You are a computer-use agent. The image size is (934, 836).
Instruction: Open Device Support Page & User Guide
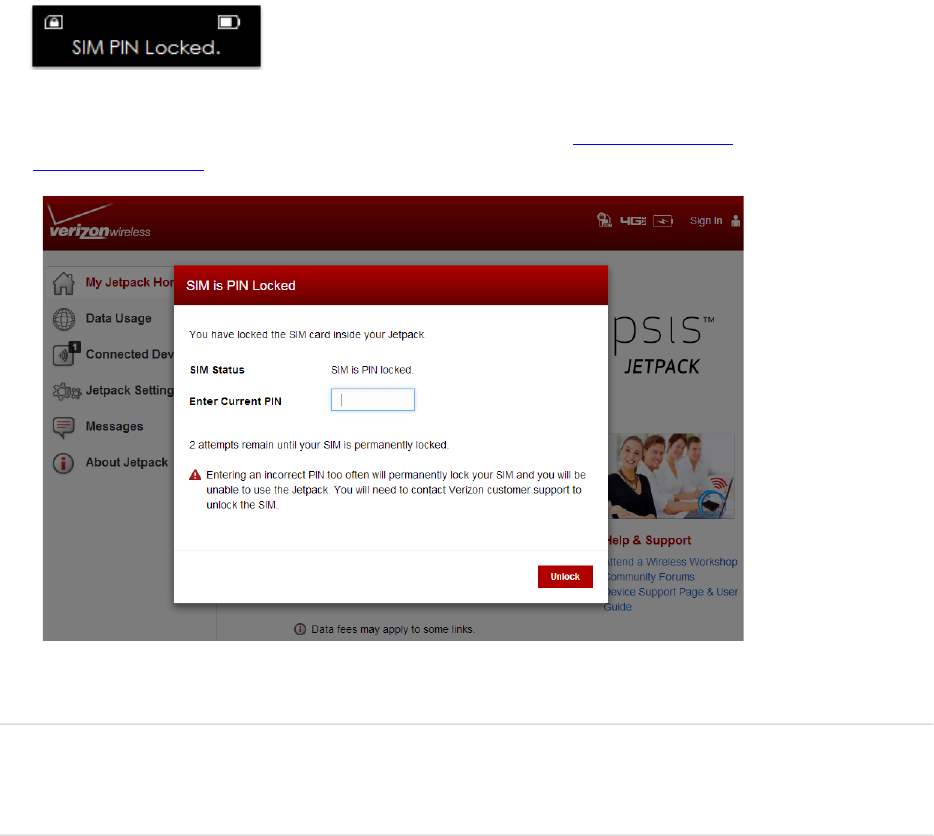(672, 599)
